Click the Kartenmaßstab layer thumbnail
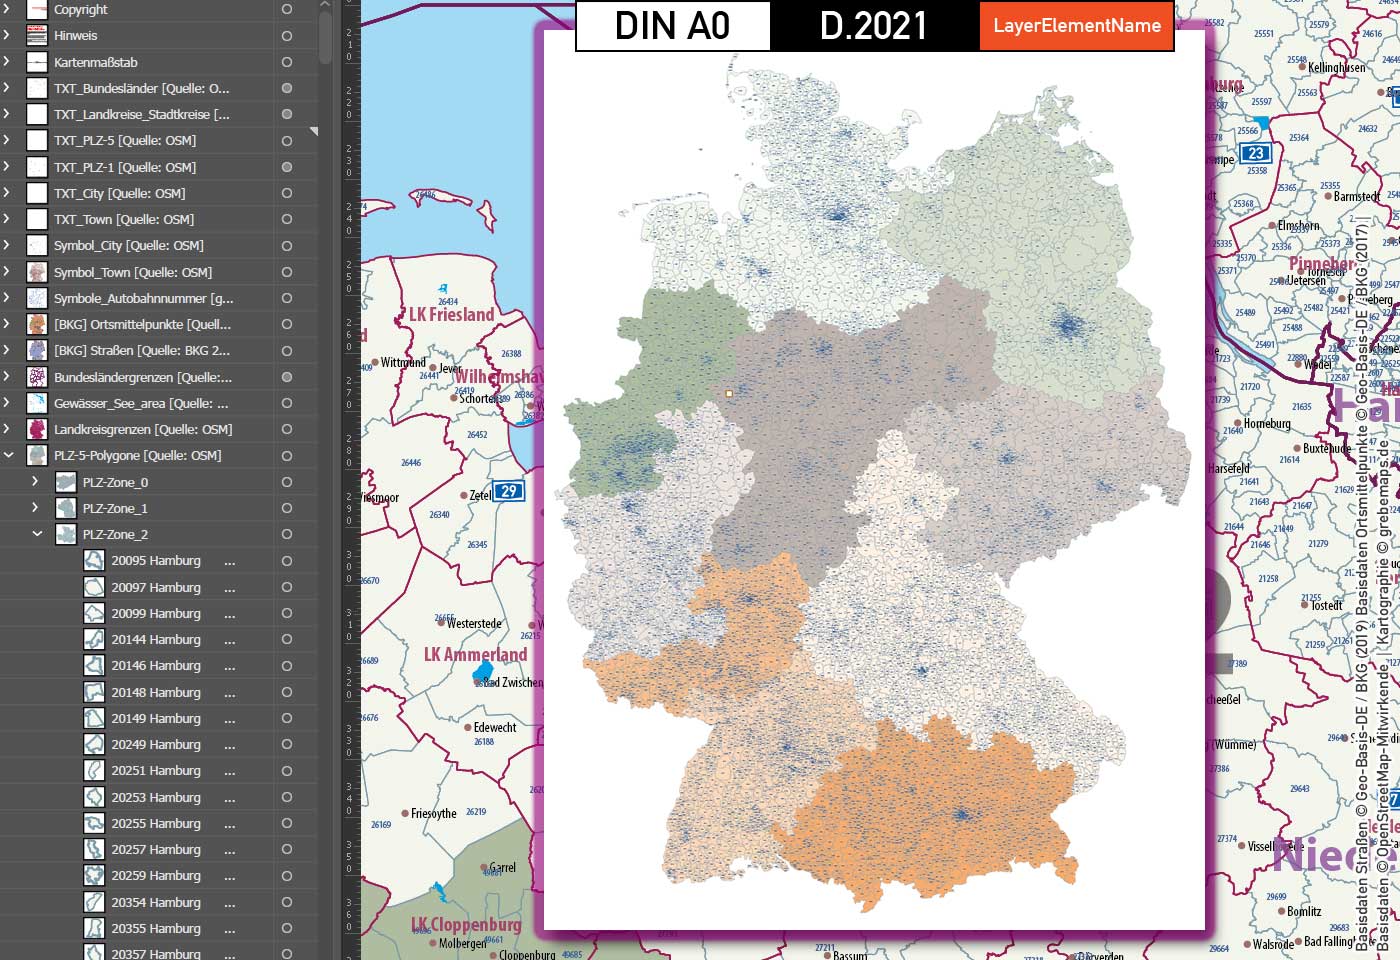Image resolution: width=1400 pixels, height=960 pixels. click(35, 62)
